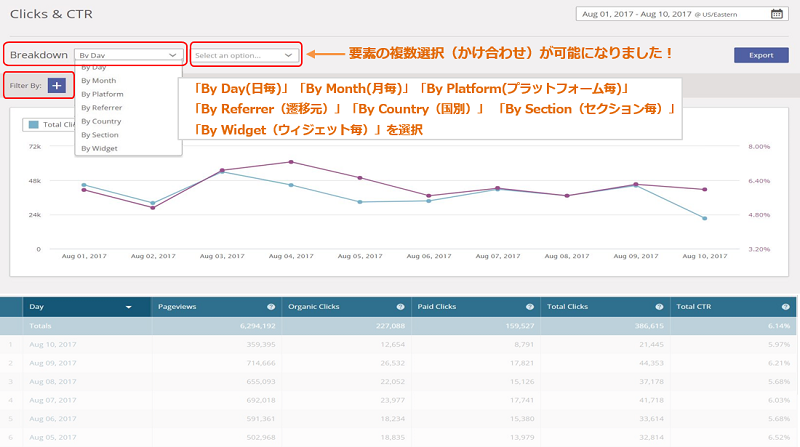Open the Breakdown 'By Day' dropdown
This screenshot has width=800, height=447.
[x=127, y=55]
